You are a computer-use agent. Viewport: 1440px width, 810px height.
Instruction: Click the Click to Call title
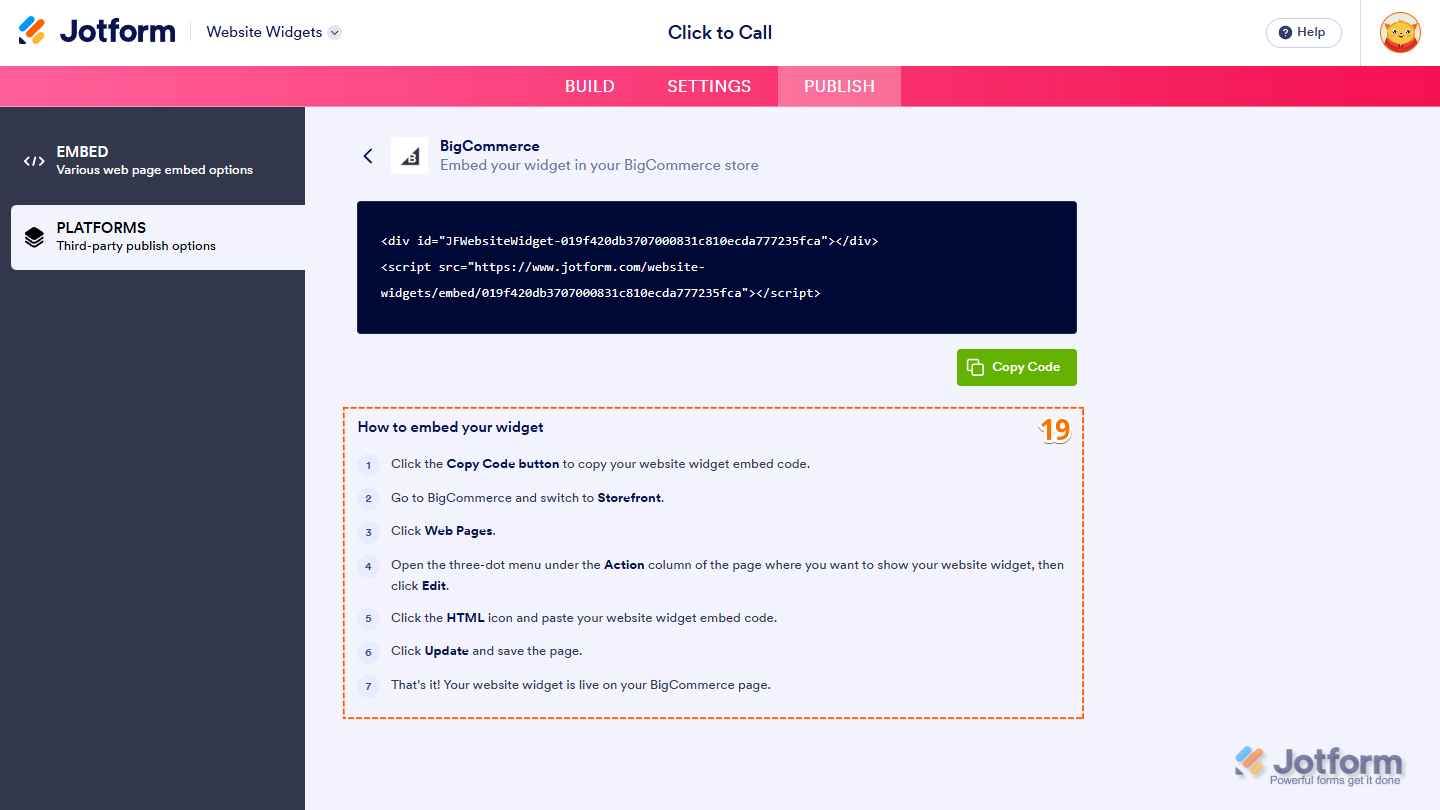coord(720,32)
